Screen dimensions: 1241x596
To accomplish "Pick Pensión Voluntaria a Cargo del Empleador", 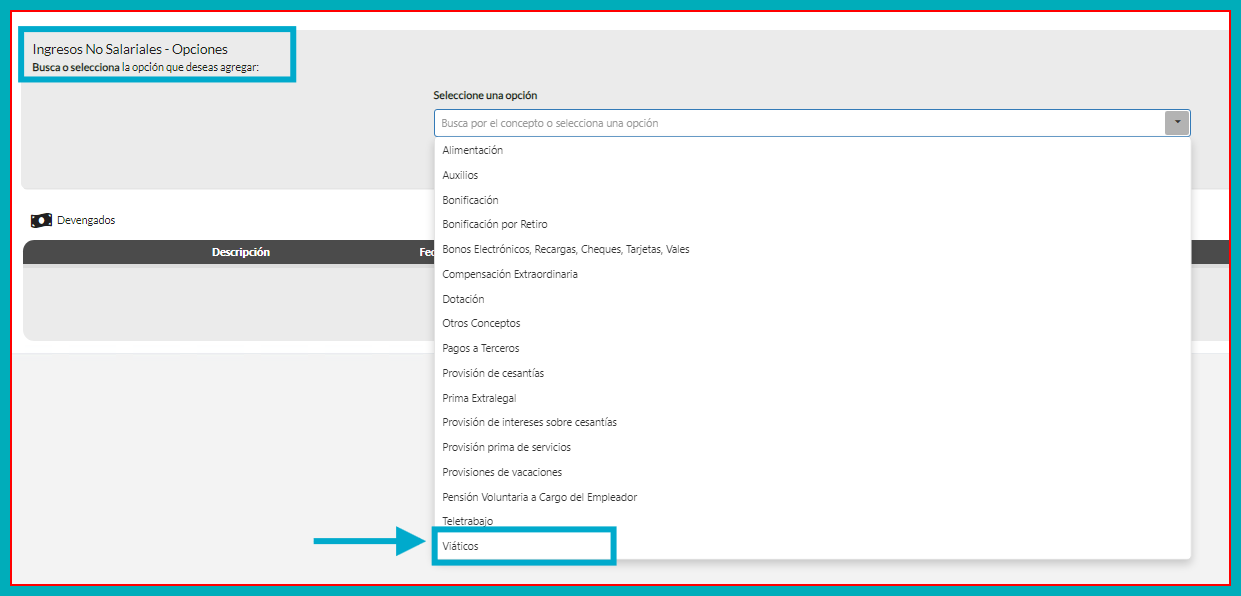I will pos(812,497).
